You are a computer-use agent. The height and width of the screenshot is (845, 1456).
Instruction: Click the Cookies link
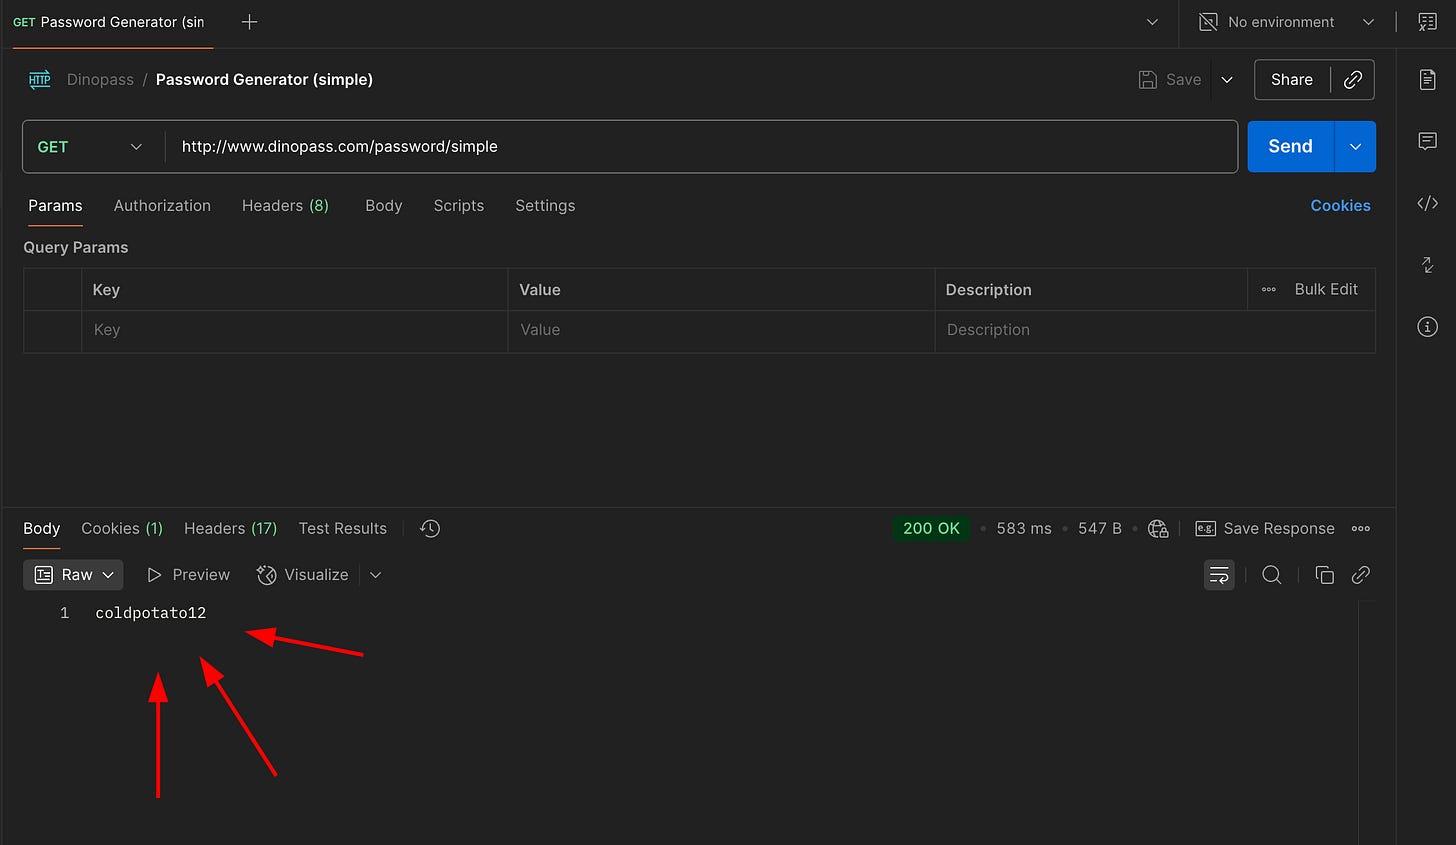point(1340,206)
